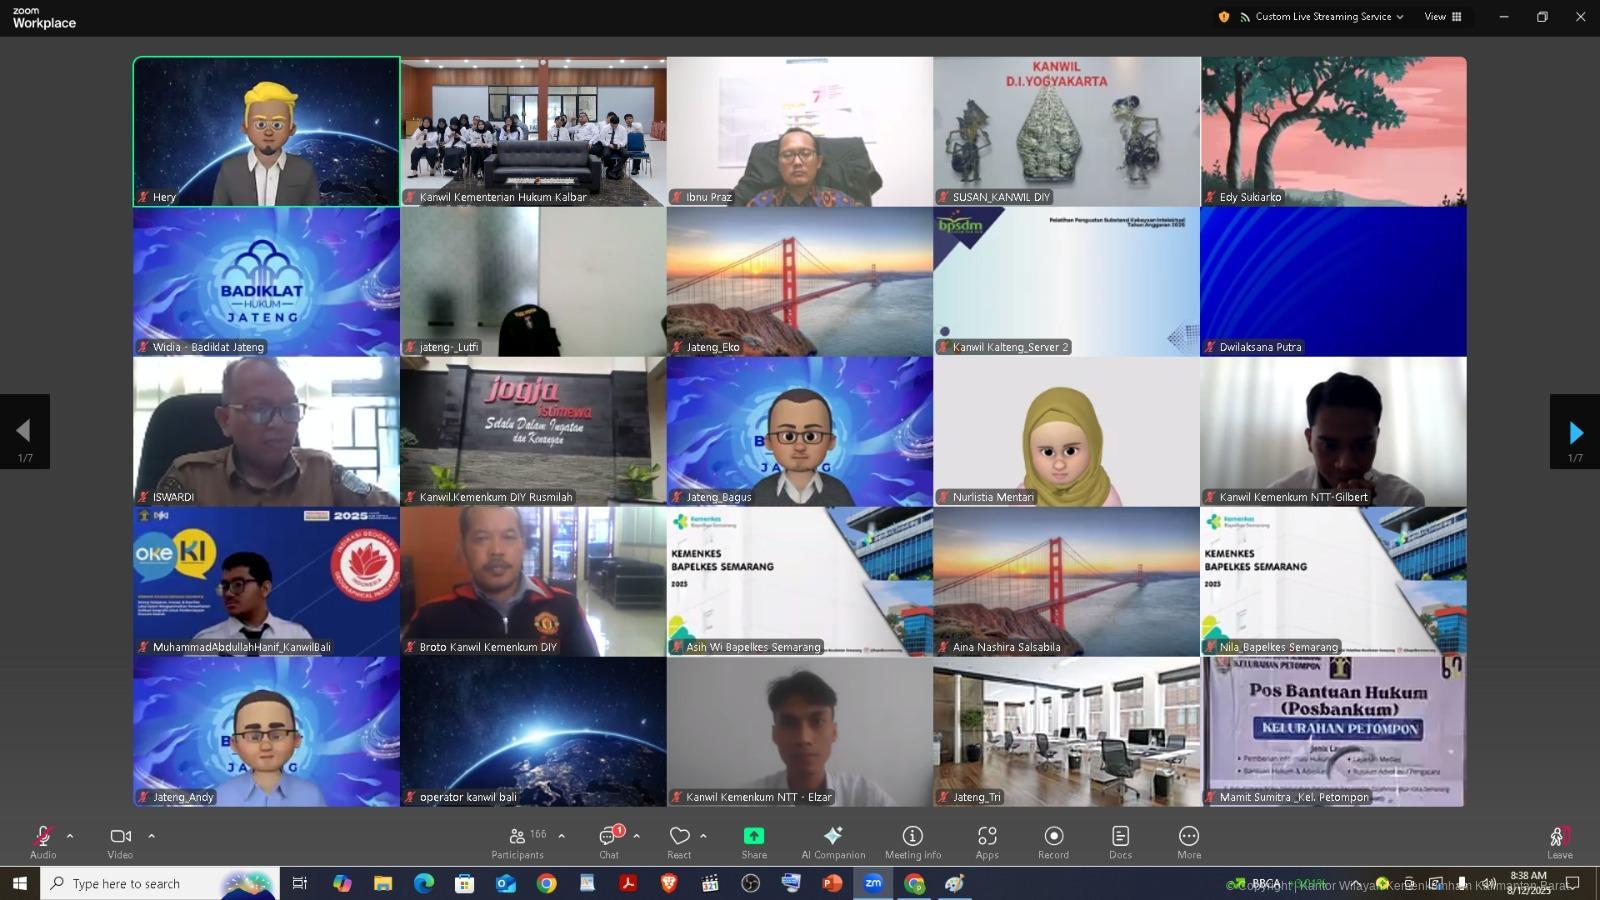Expand the video options arrow

[x=152, y=836]
